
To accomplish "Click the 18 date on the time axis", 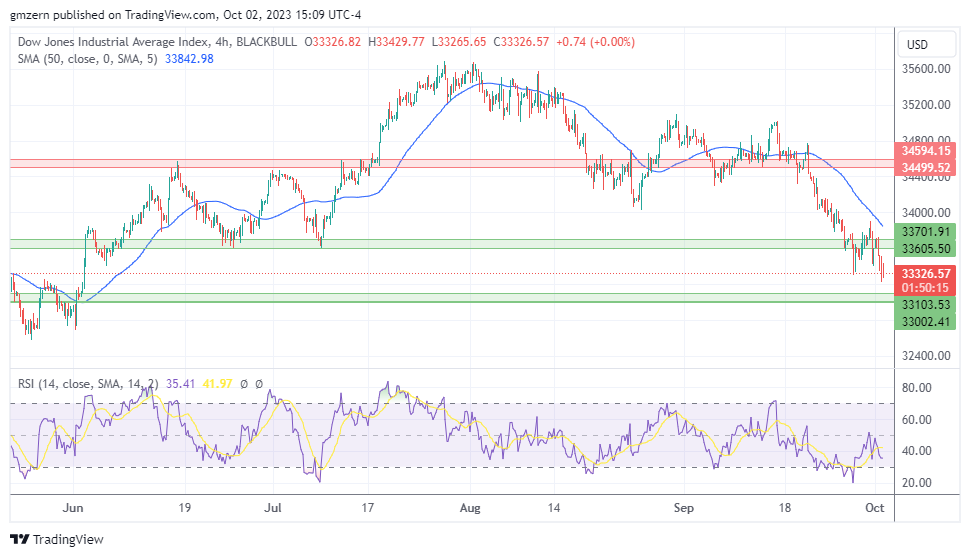I will 784,507.
